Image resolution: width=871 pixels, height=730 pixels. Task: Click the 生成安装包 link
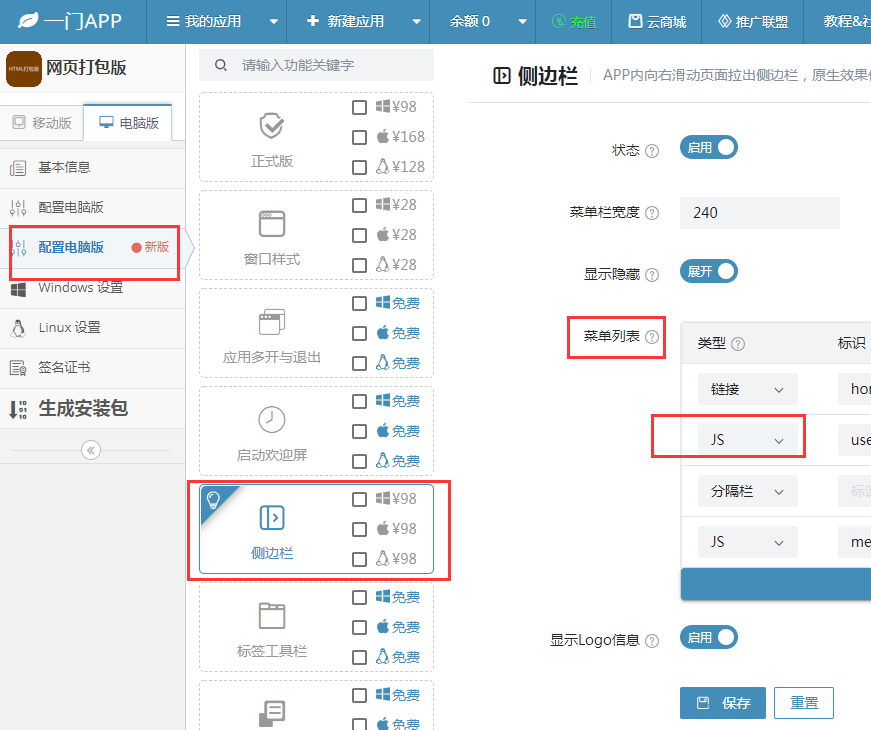[83, 409]
